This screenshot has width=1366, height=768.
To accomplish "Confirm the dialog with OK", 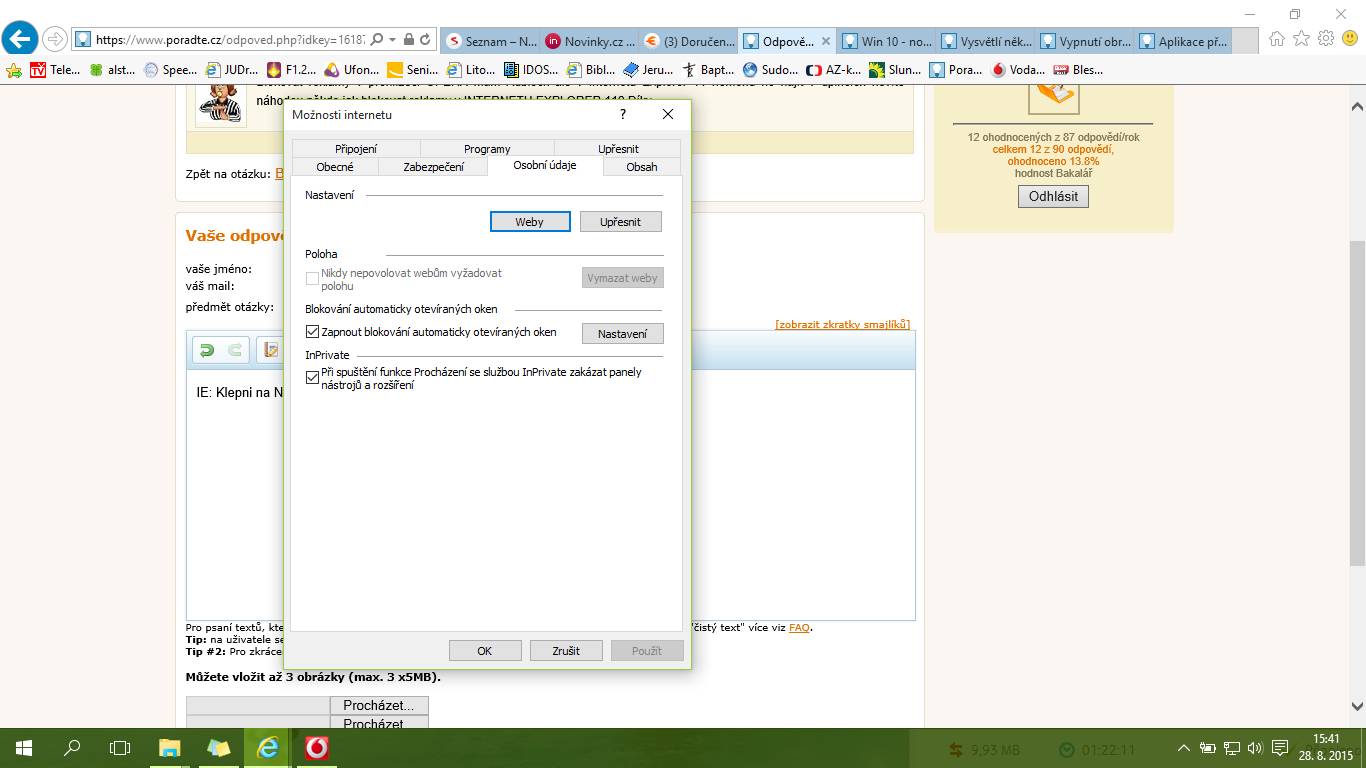I will point(485,651).
